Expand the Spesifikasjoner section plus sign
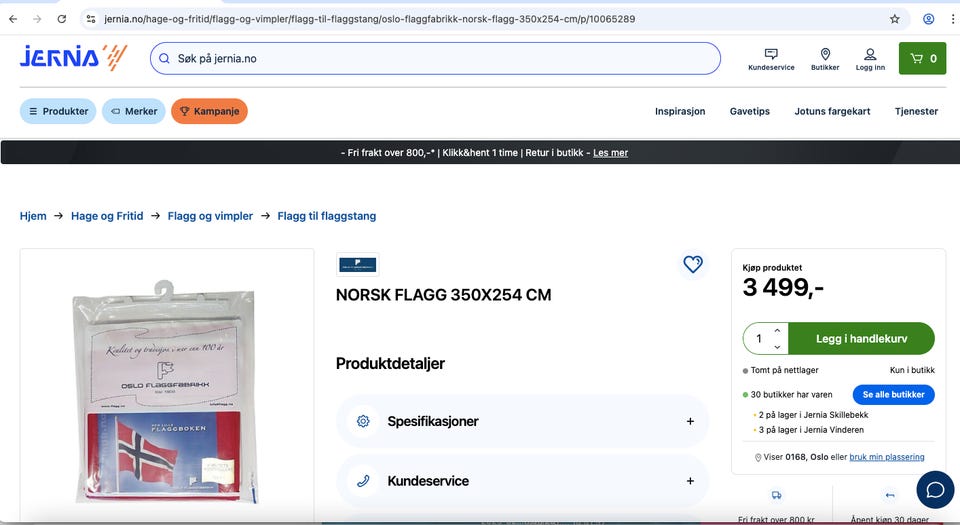Viewport: 960px width, 525px height. 690,421
